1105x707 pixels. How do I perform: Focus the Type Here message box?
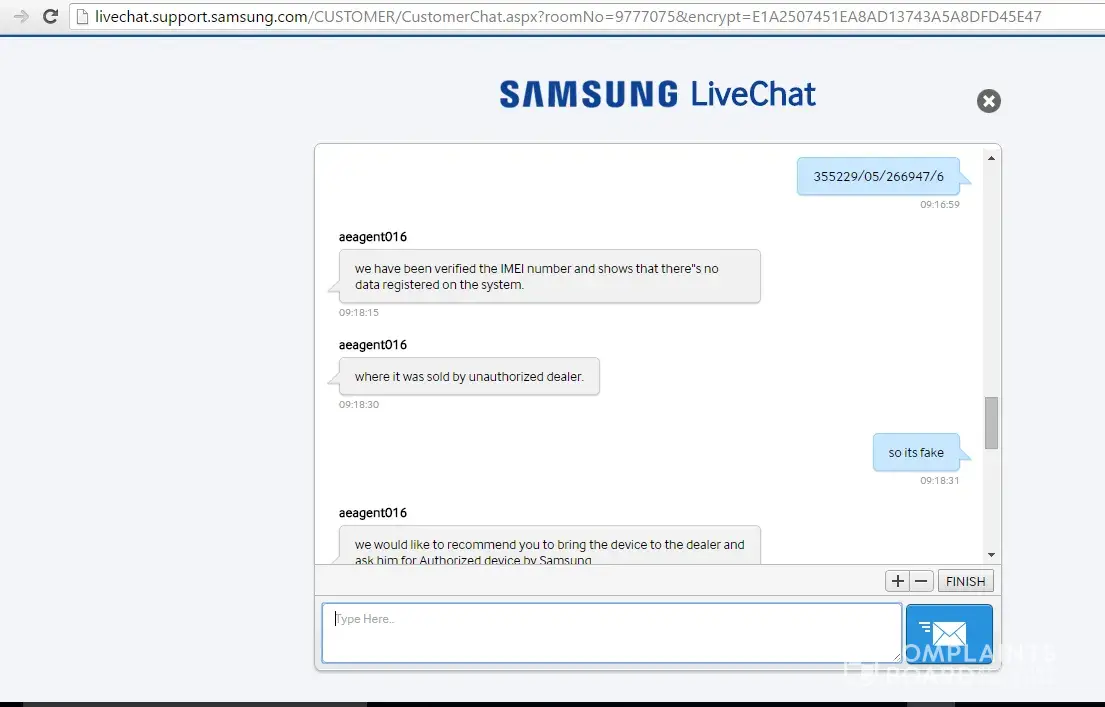coord(612,633)
